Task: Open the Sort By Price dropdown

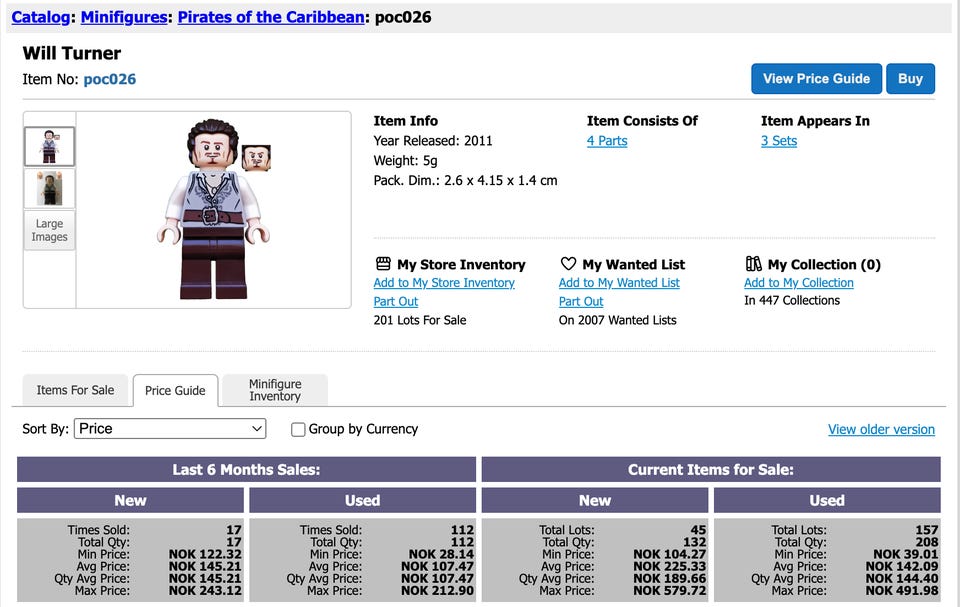Action: coord(170,429)
